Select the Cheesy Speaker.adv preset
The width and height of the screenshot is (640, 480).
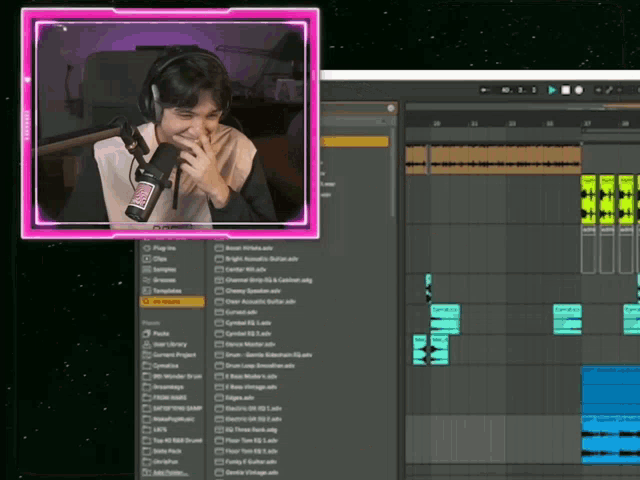pyautogui.click(x=248, y=291)
